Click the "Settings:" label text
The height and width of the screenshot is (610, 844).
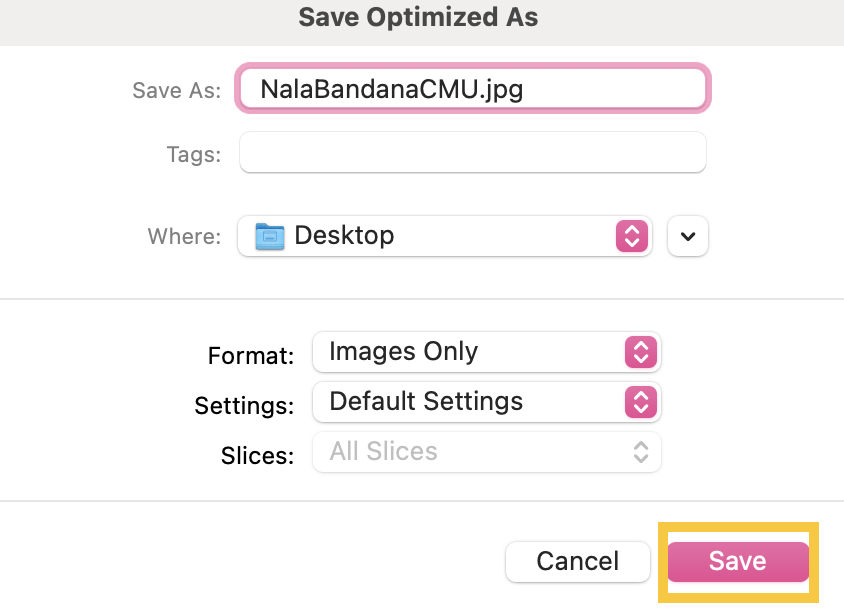click(244, 405)
